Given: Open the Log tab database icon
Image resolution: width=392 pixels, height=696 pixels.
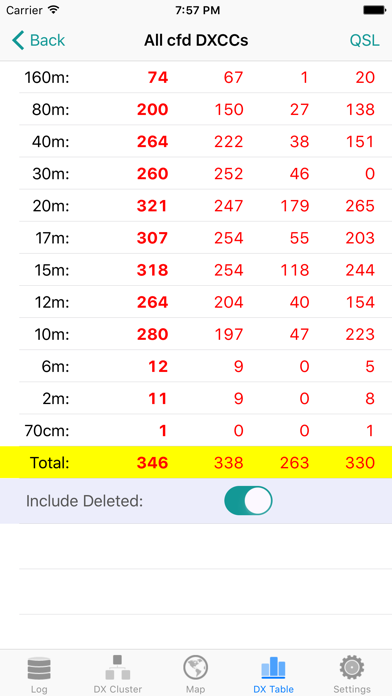Looking at the screenshot, I should [x=39, y=669].
